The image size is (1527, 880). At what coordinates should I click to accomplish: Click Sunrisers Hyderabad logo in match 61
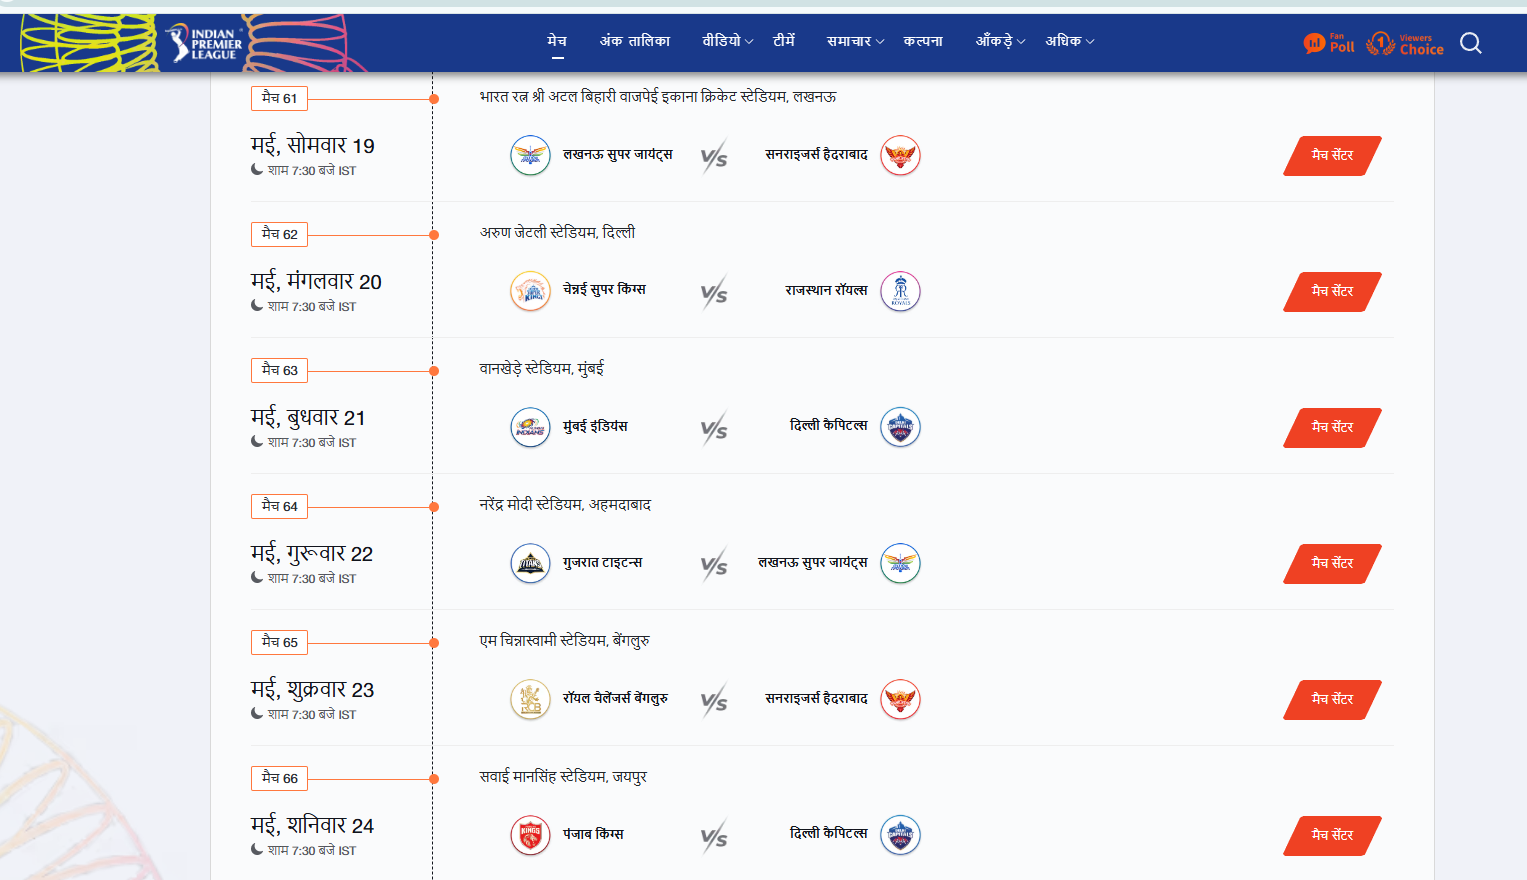point(900,155)
